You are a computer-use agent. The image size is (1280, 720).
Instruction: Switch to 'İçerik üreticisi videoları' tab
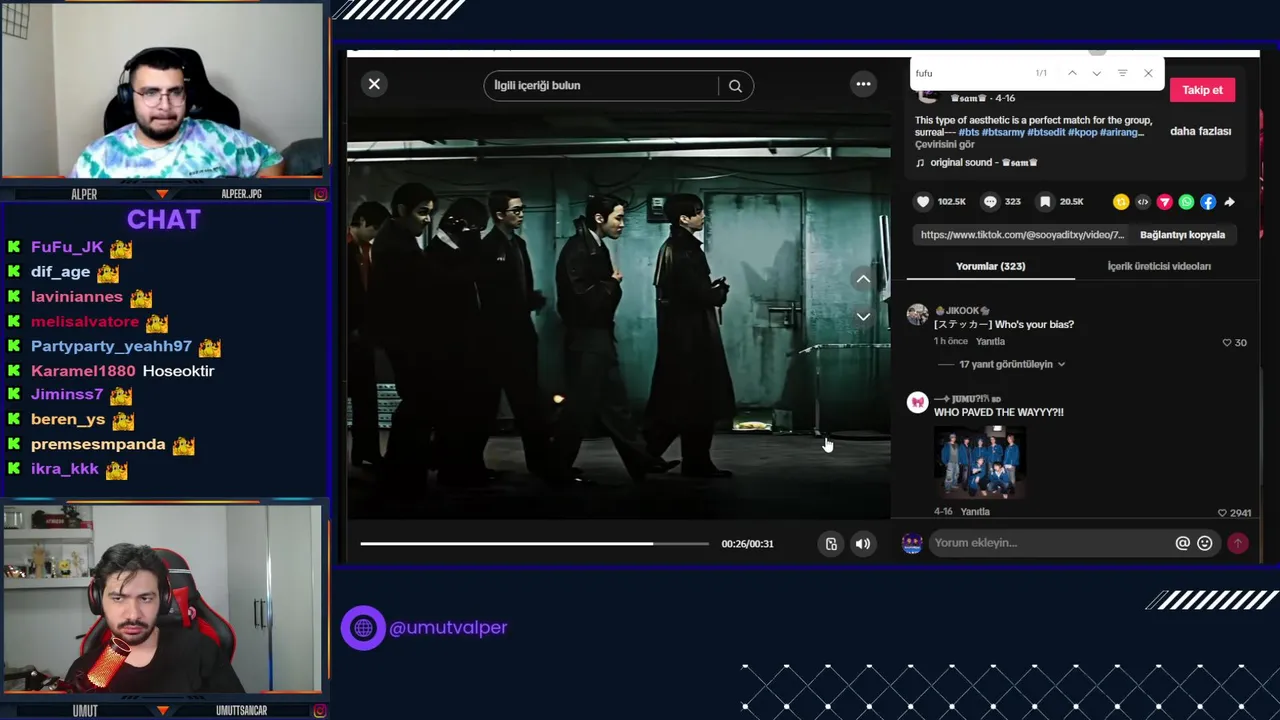(1159, 266)
